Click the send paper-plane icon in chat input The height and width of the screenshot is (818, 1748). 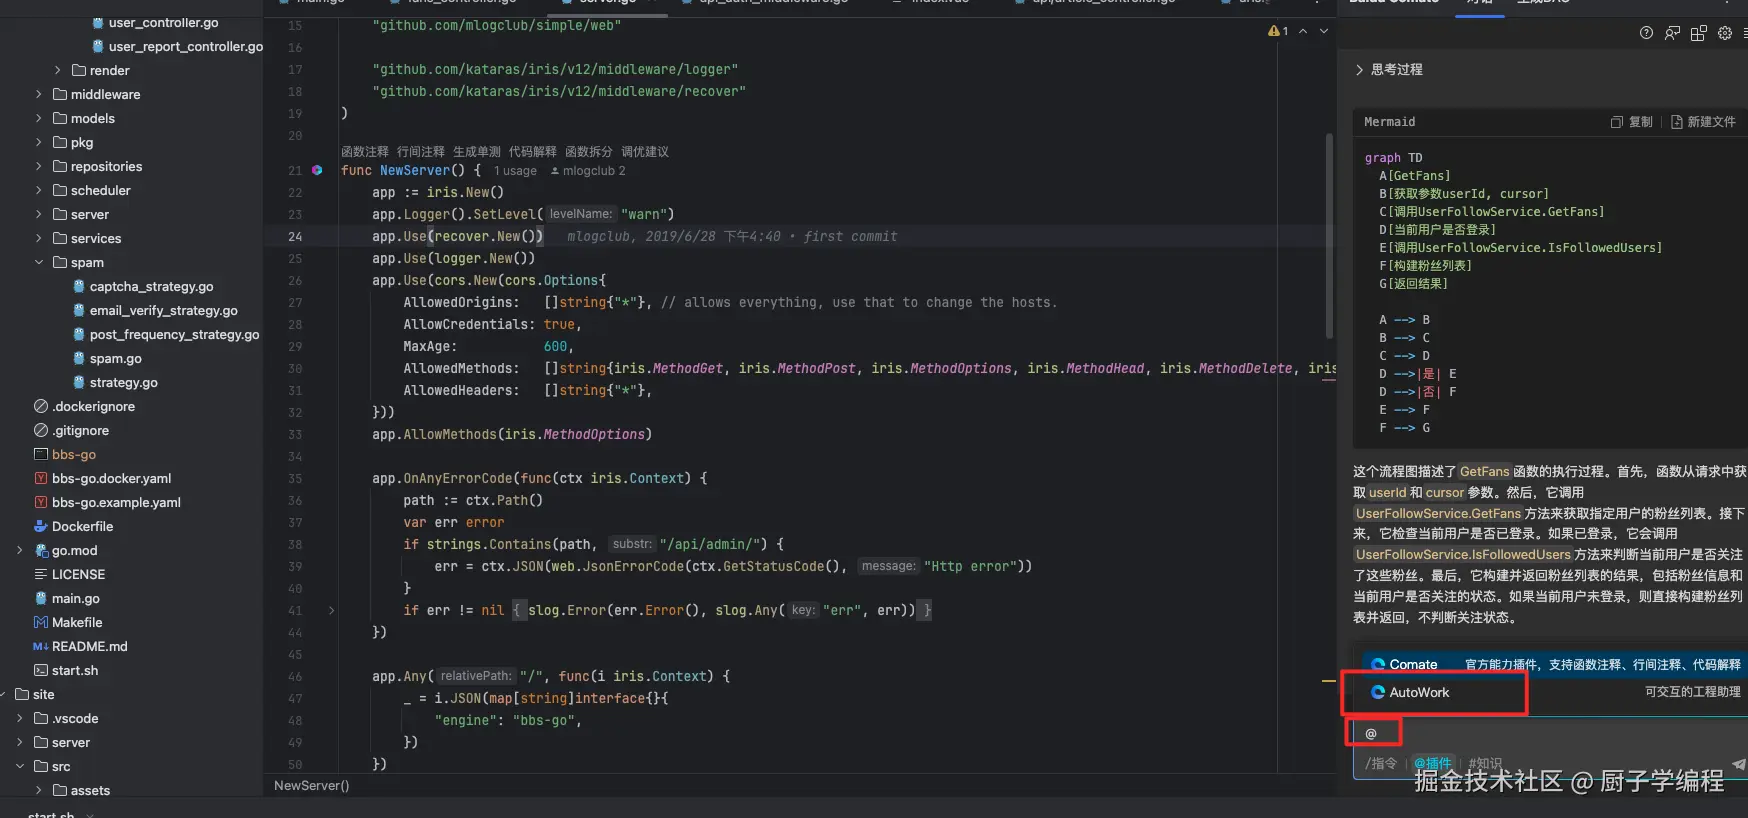(x=1738, y=764)
